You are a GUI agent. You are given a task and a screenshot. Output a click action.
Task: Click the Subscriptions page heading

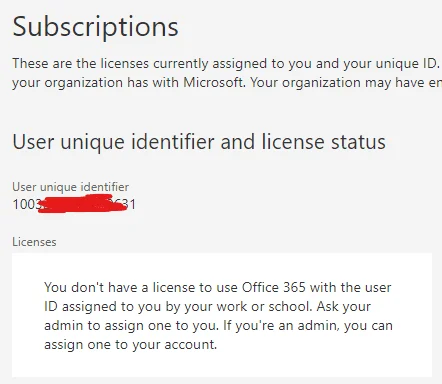coord(95,27)
